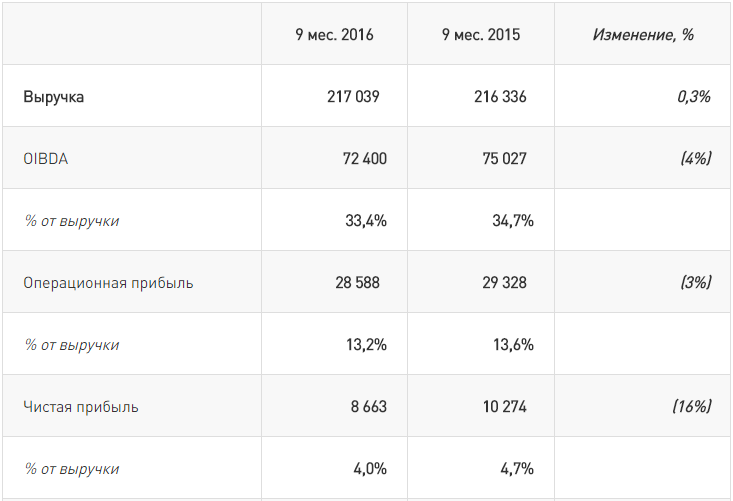Click the (4%) change cell
The height and width of the screenshot is (501, 733).
click(x=694, y=159)
